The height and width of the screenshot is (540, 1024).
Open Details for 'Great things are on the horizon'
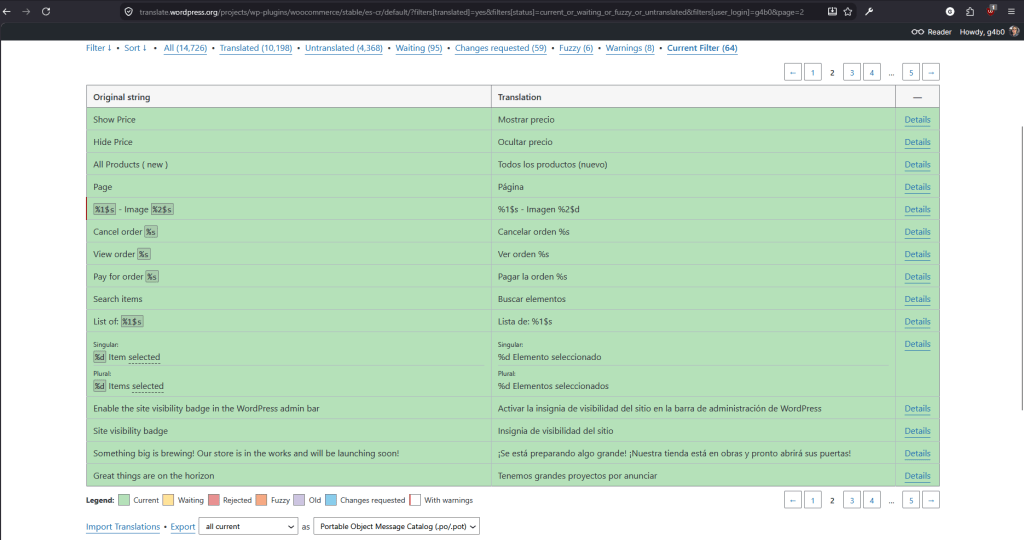(917, 476)
